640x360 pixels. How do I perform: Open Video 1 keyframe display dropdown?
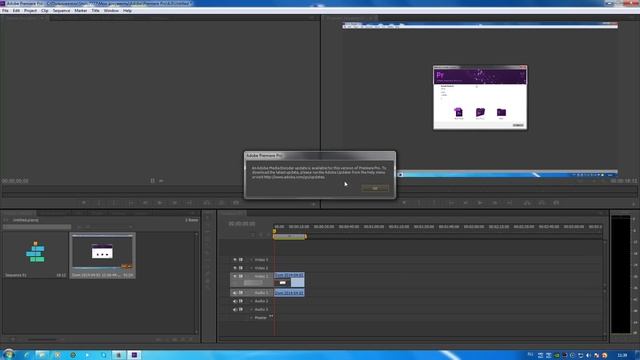tap(253, 282)
